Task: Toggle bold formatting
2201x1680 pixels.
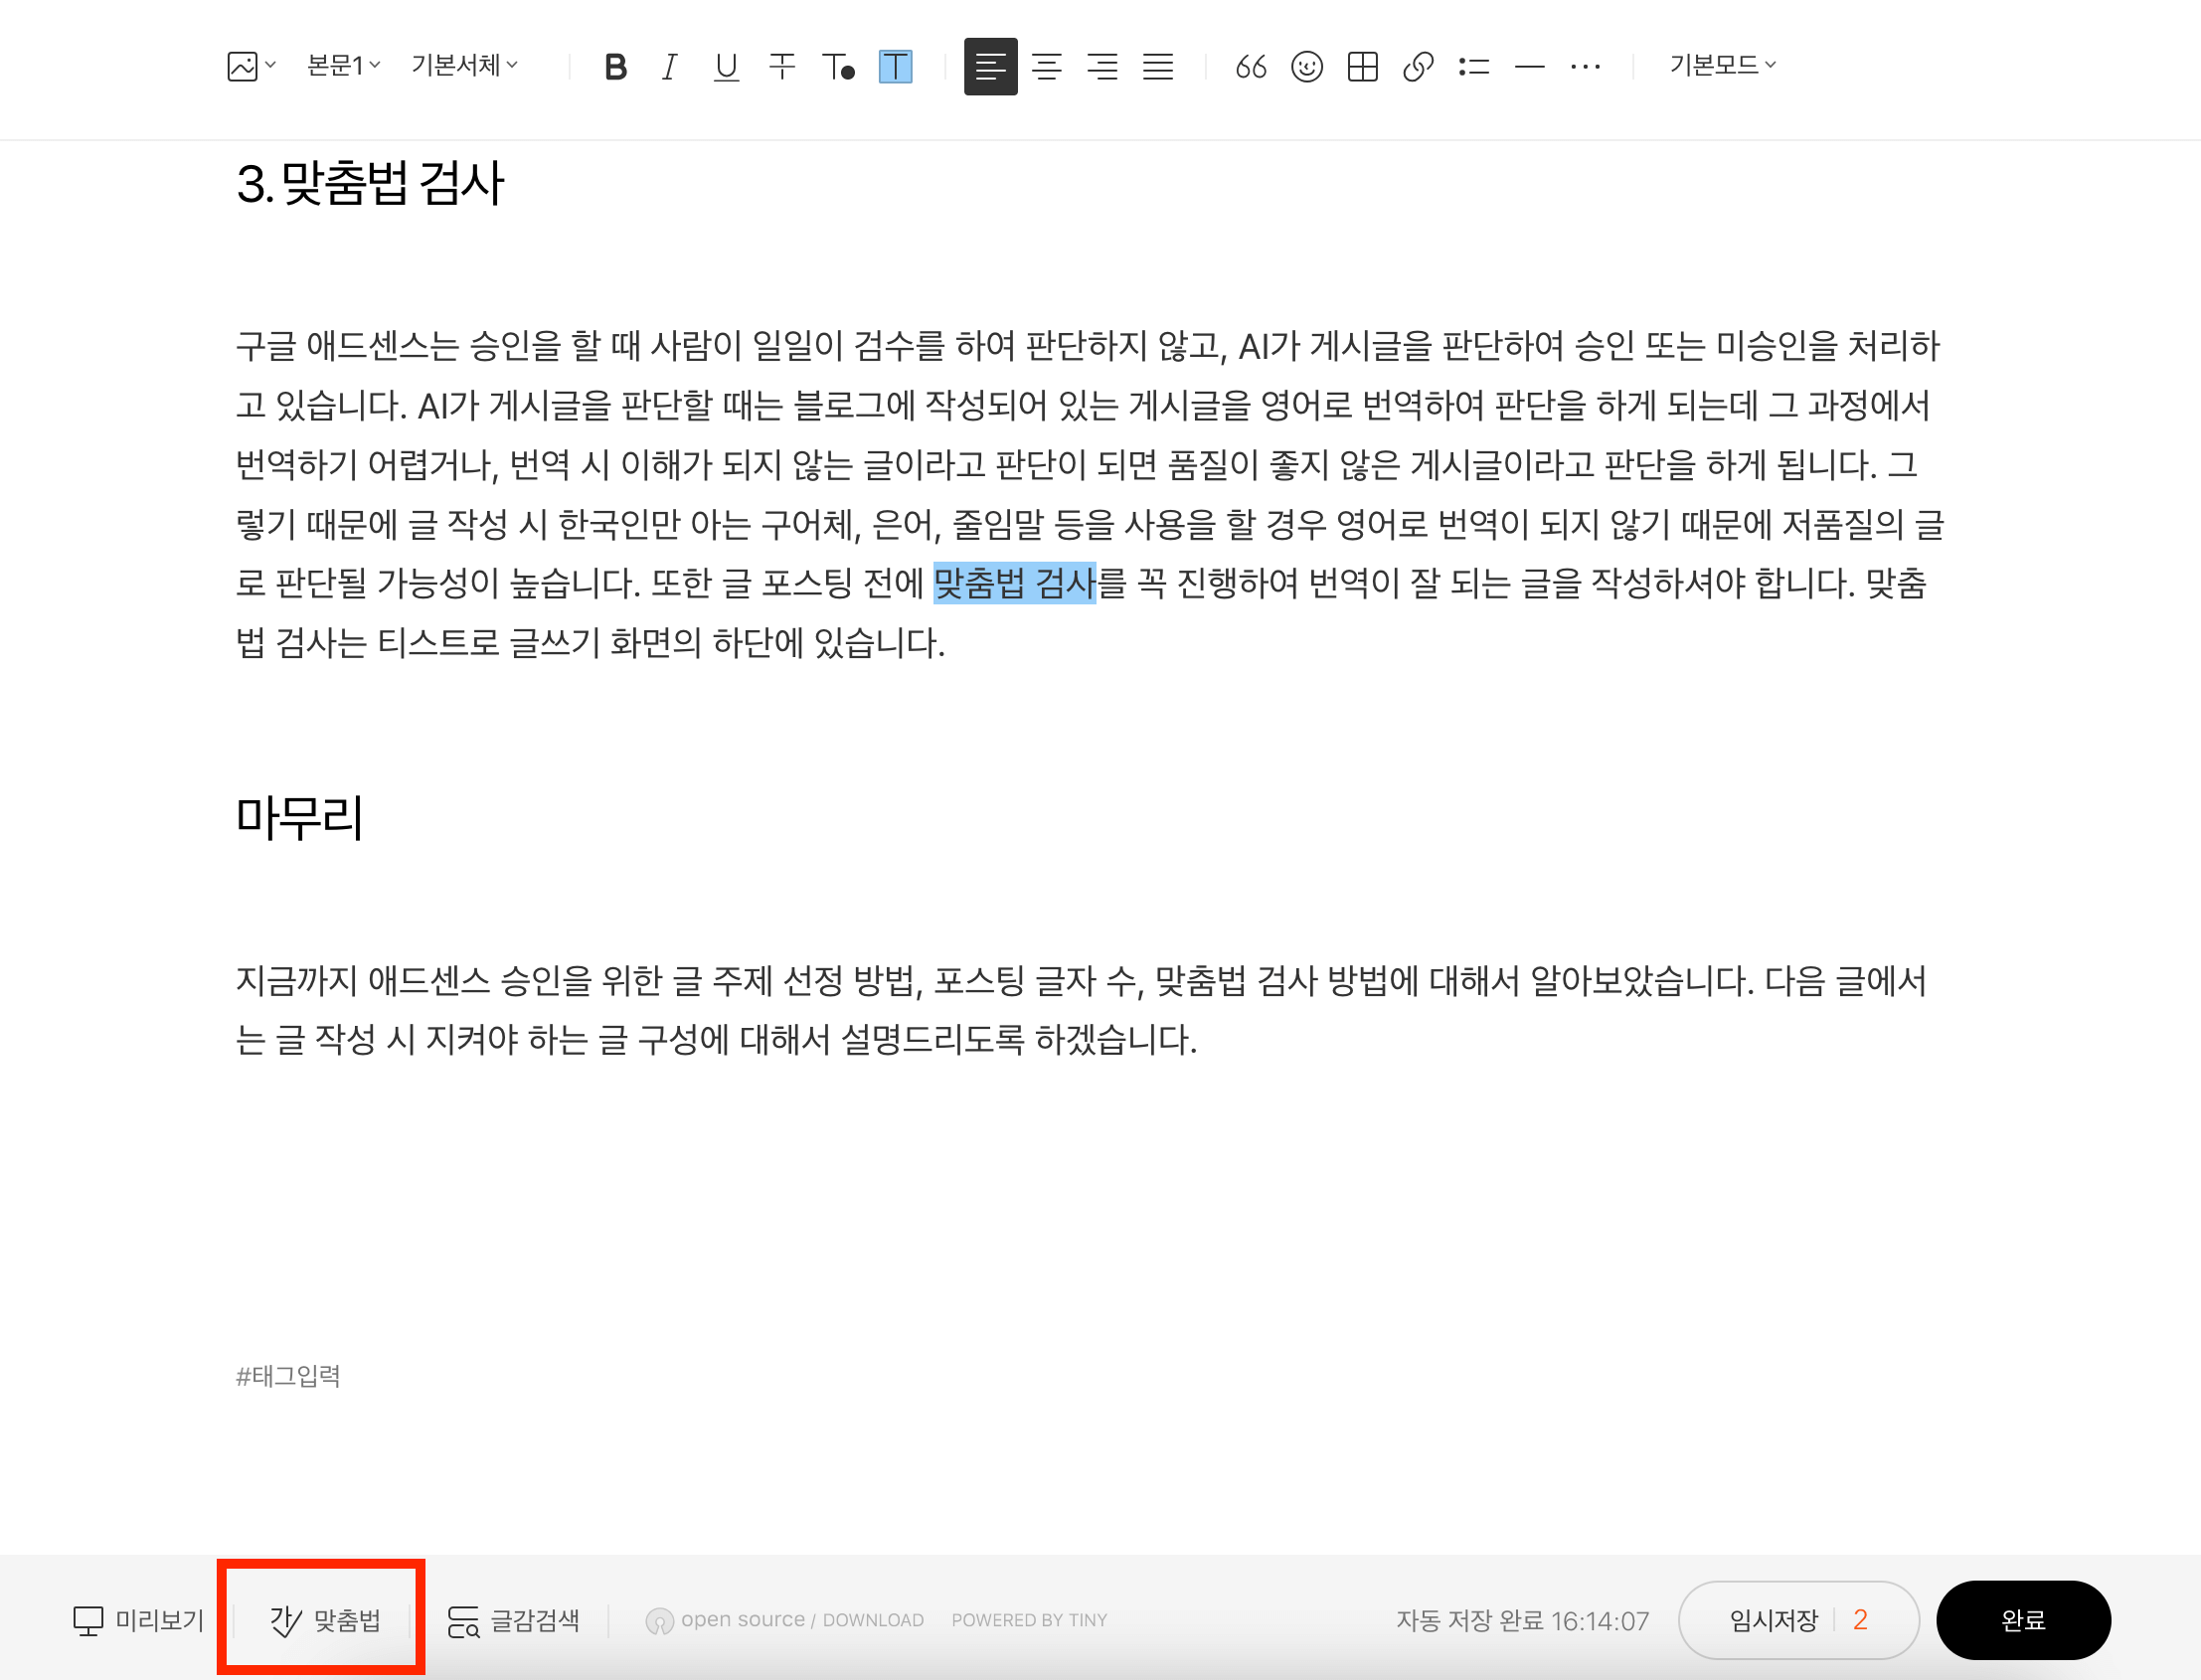Action: [616, 66]
